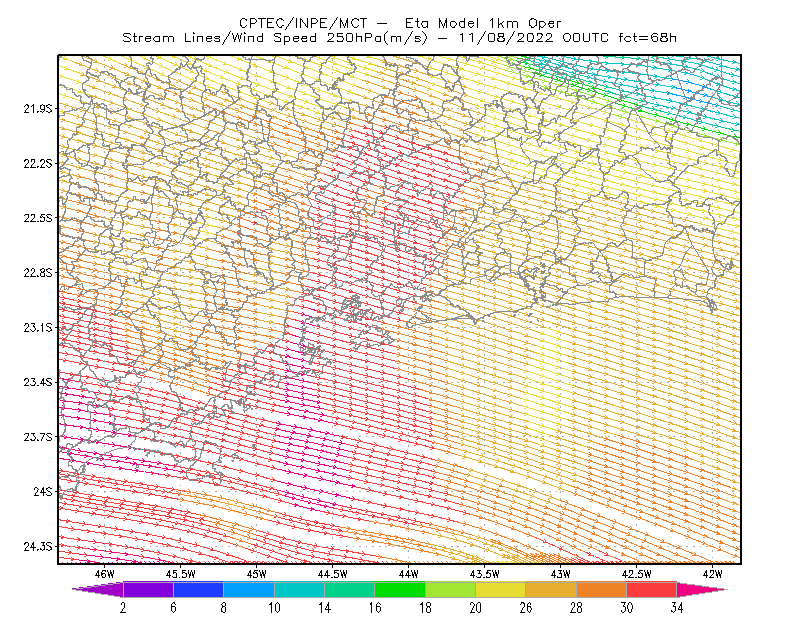Click the latitude label "23.1S"
This screenshot has height=618, width=800.
[38, 327]
